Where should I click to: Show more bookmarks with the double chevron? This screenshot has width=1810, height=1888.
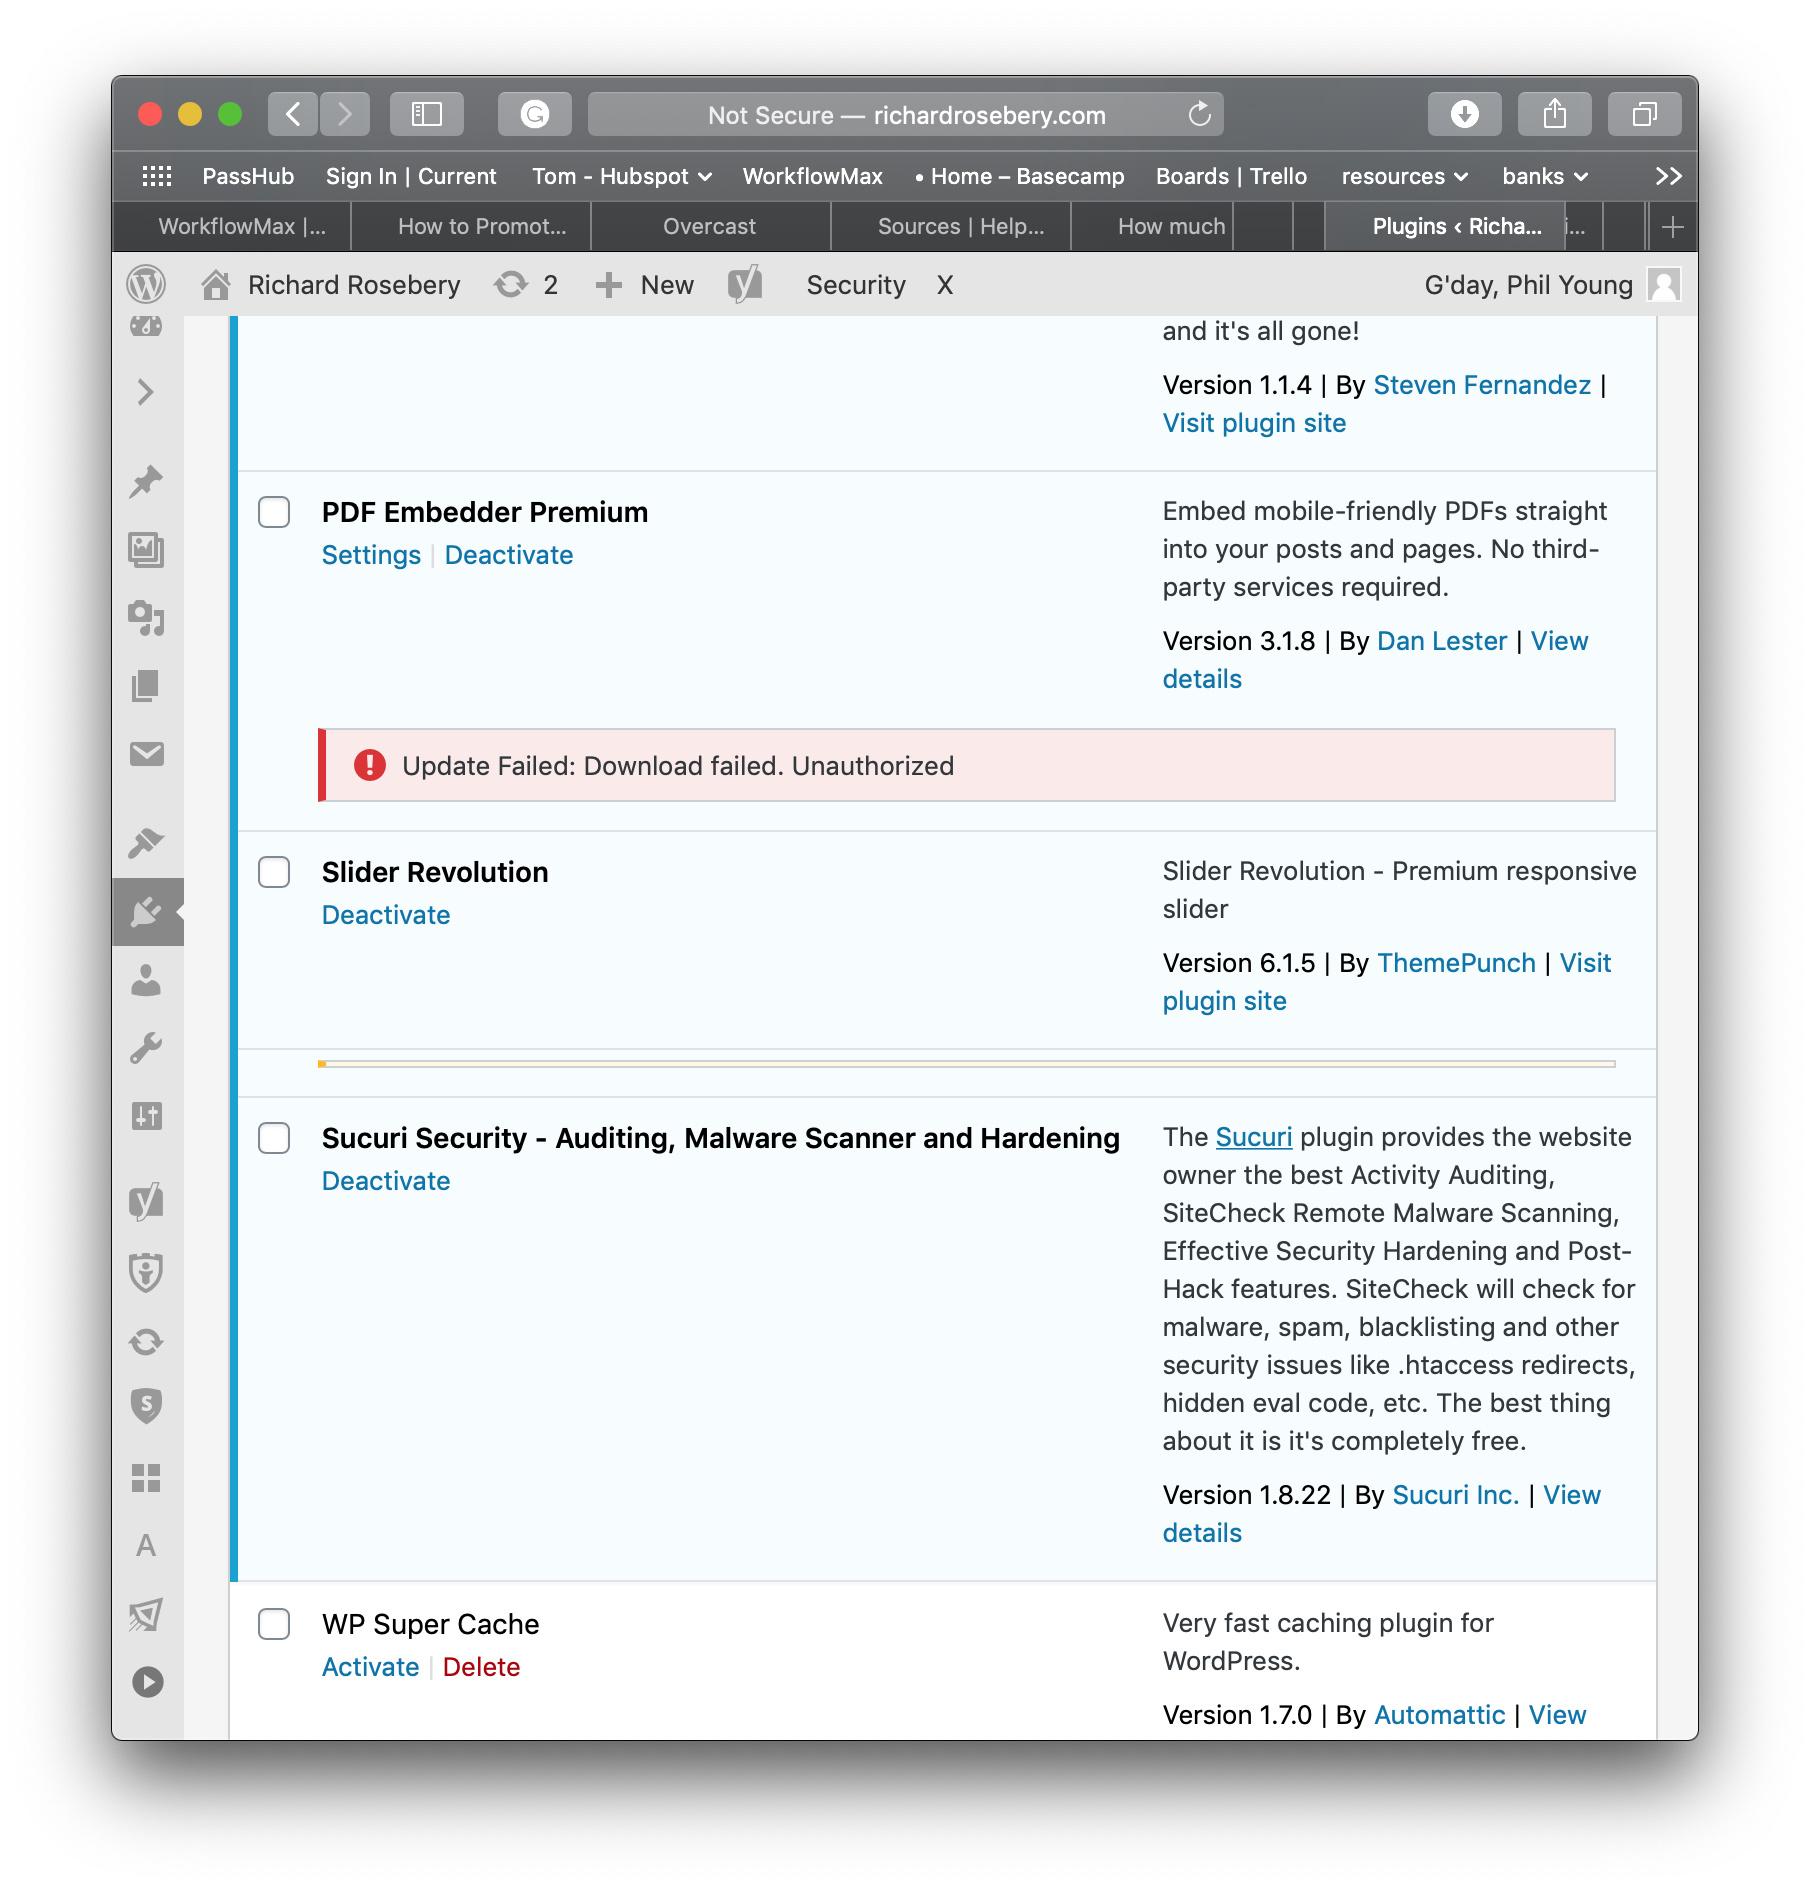click(x=1668, y=176)
